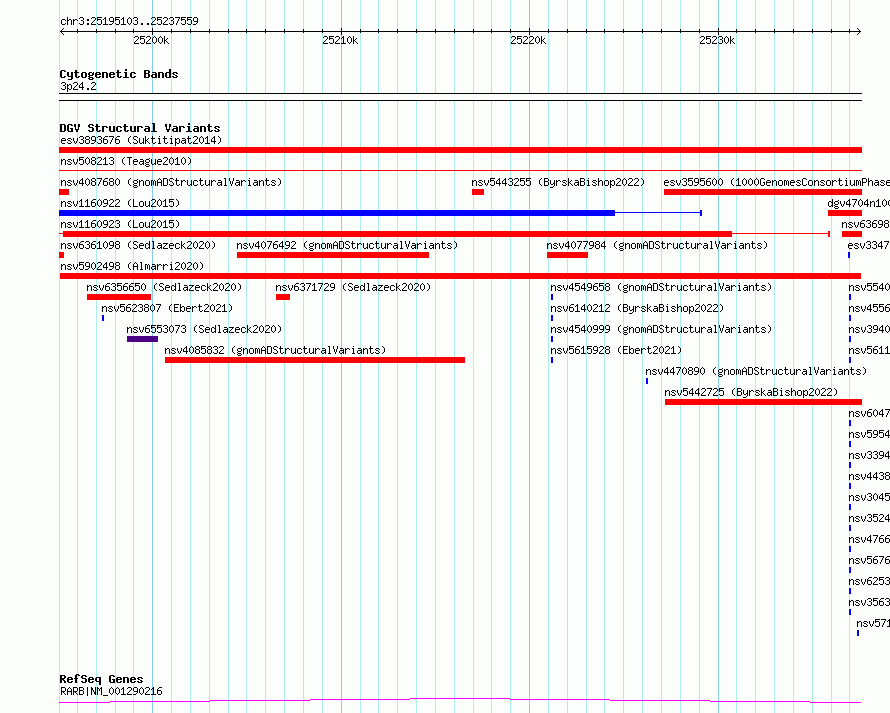Screen dimensions: 890x713
Task: Click the nsv5902498 (Almarri2020) label
Action: (132, 266)
